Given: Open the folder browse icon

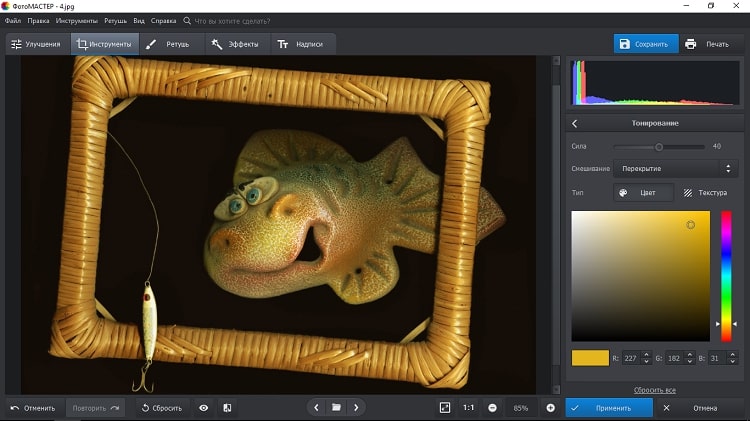Looking at the screenshot, I should pyautogui.click(x=337, y=408).
